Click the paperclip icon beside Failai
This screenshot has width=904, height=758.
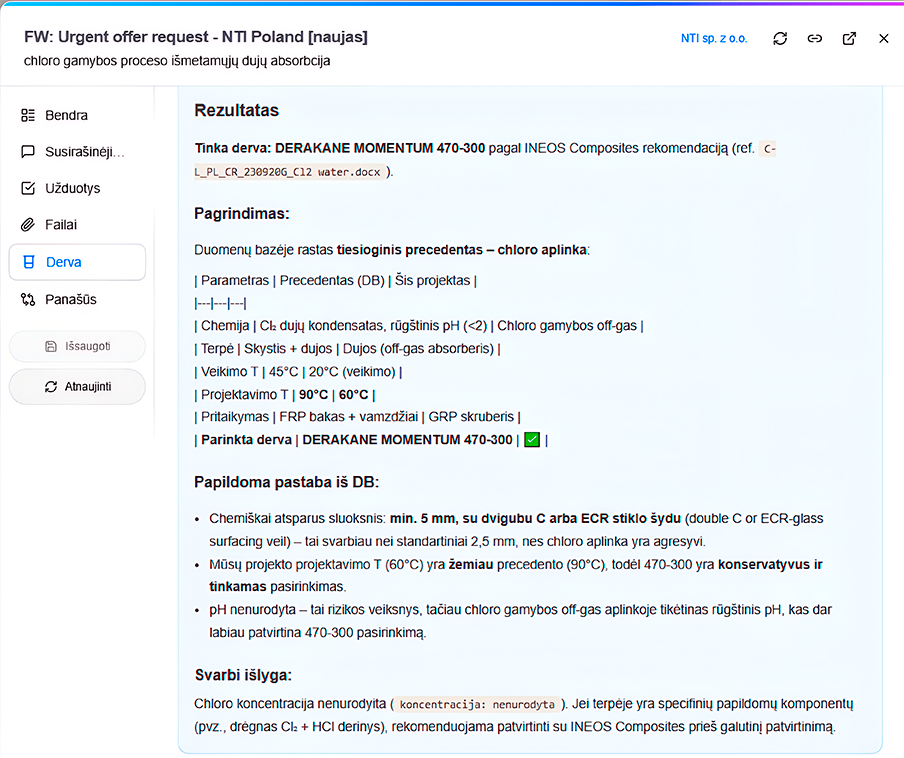[28, 225]
